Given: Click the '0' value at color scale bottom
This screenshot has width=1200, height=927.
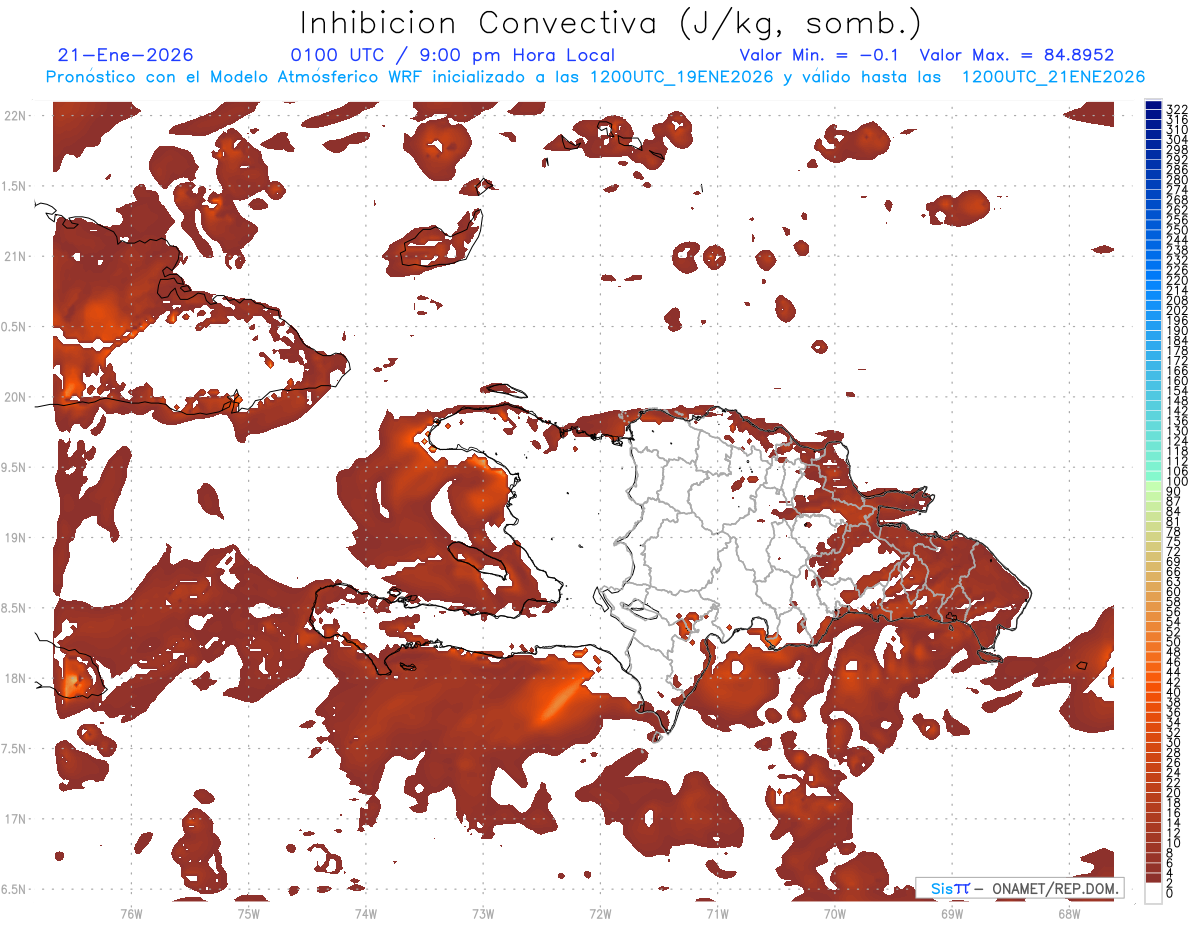Looking at the screenshot, I should point(1170,894).
